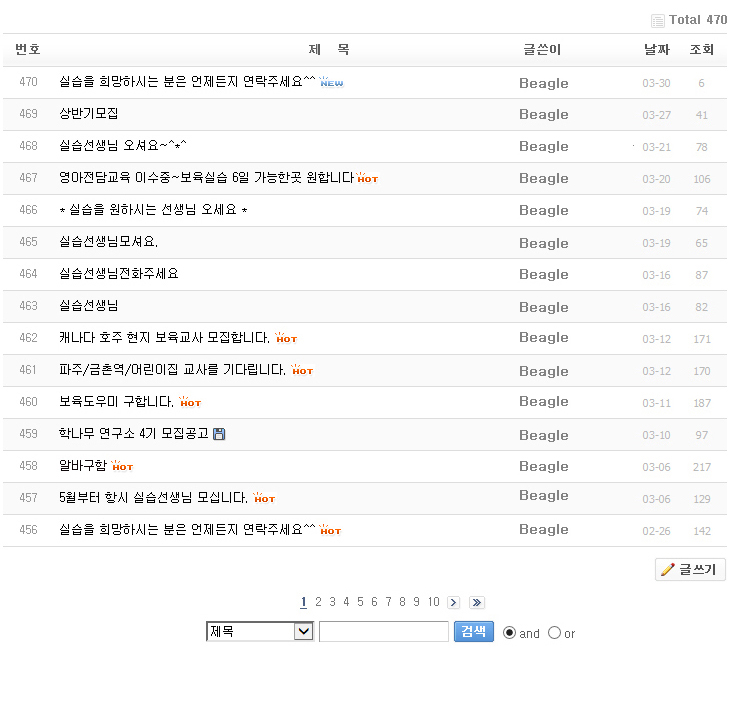This screenshot has height=715, width=739.
Task: Click the NEW badge on post 470
Action: 331,82
